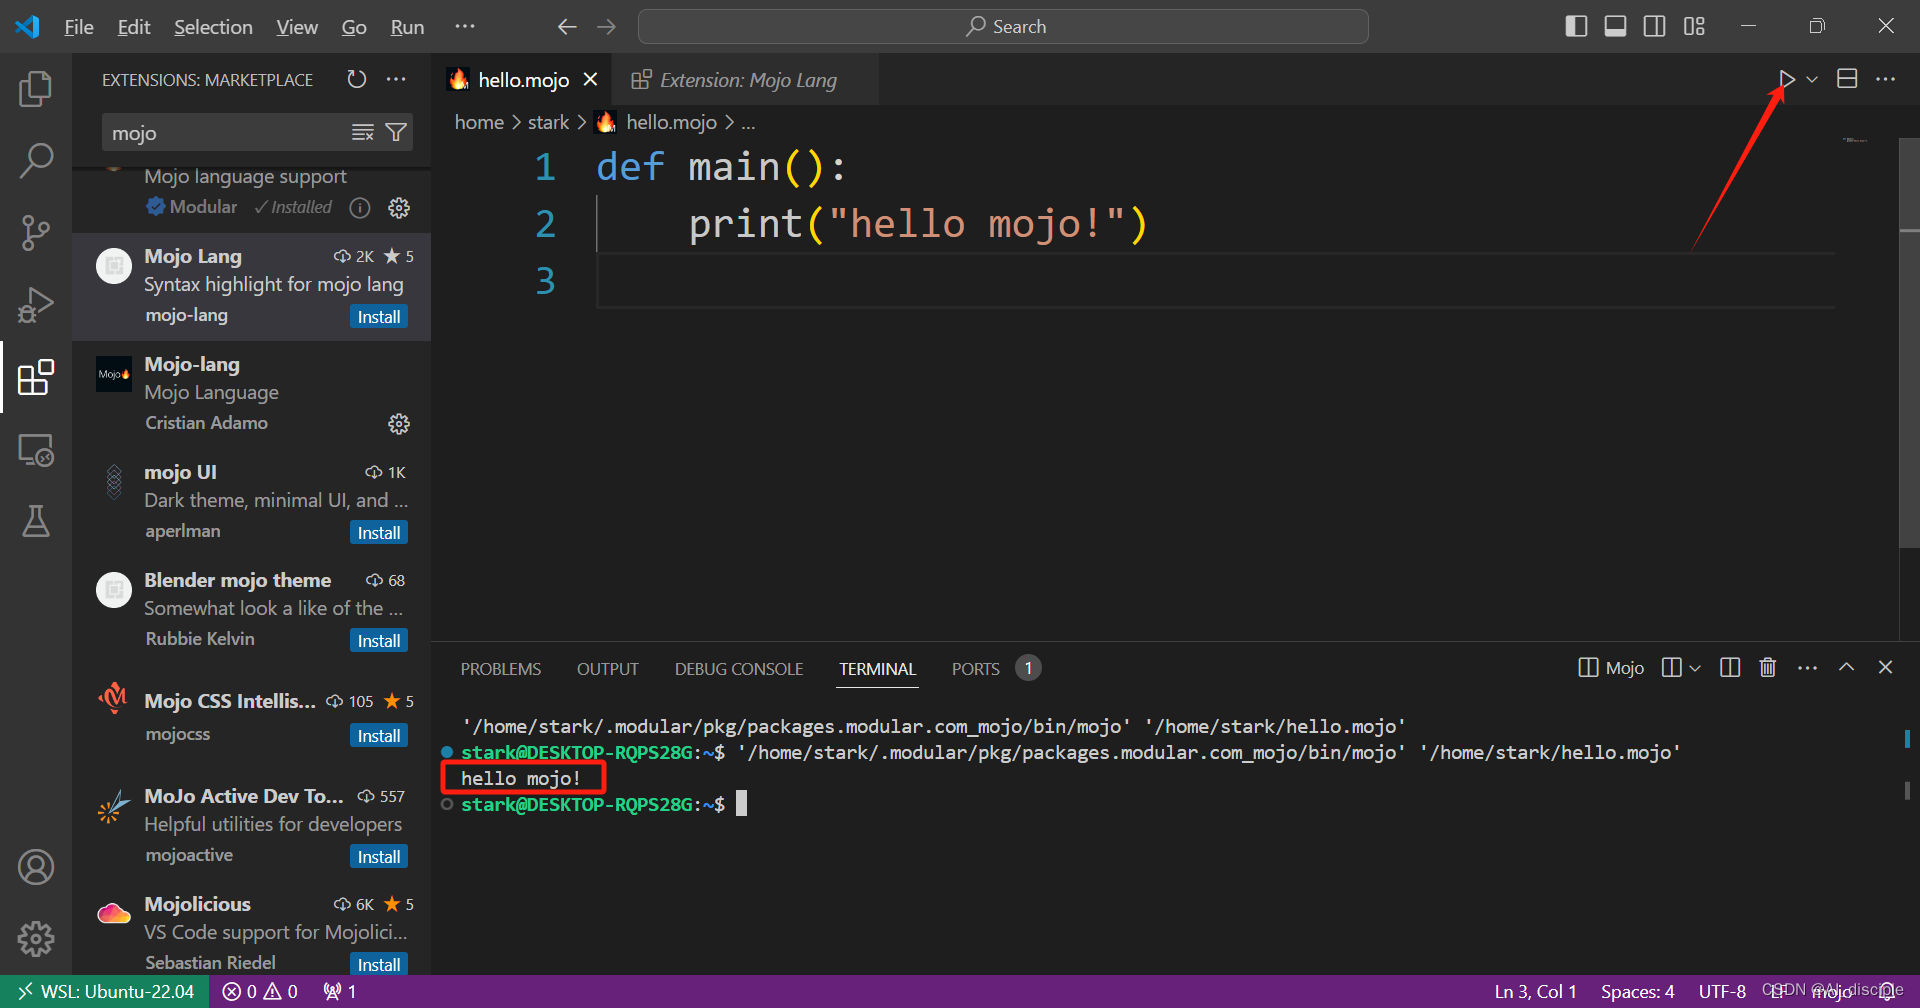Open errors and warnings status item
This screenshot has height=1008, width=1920.
260,992
